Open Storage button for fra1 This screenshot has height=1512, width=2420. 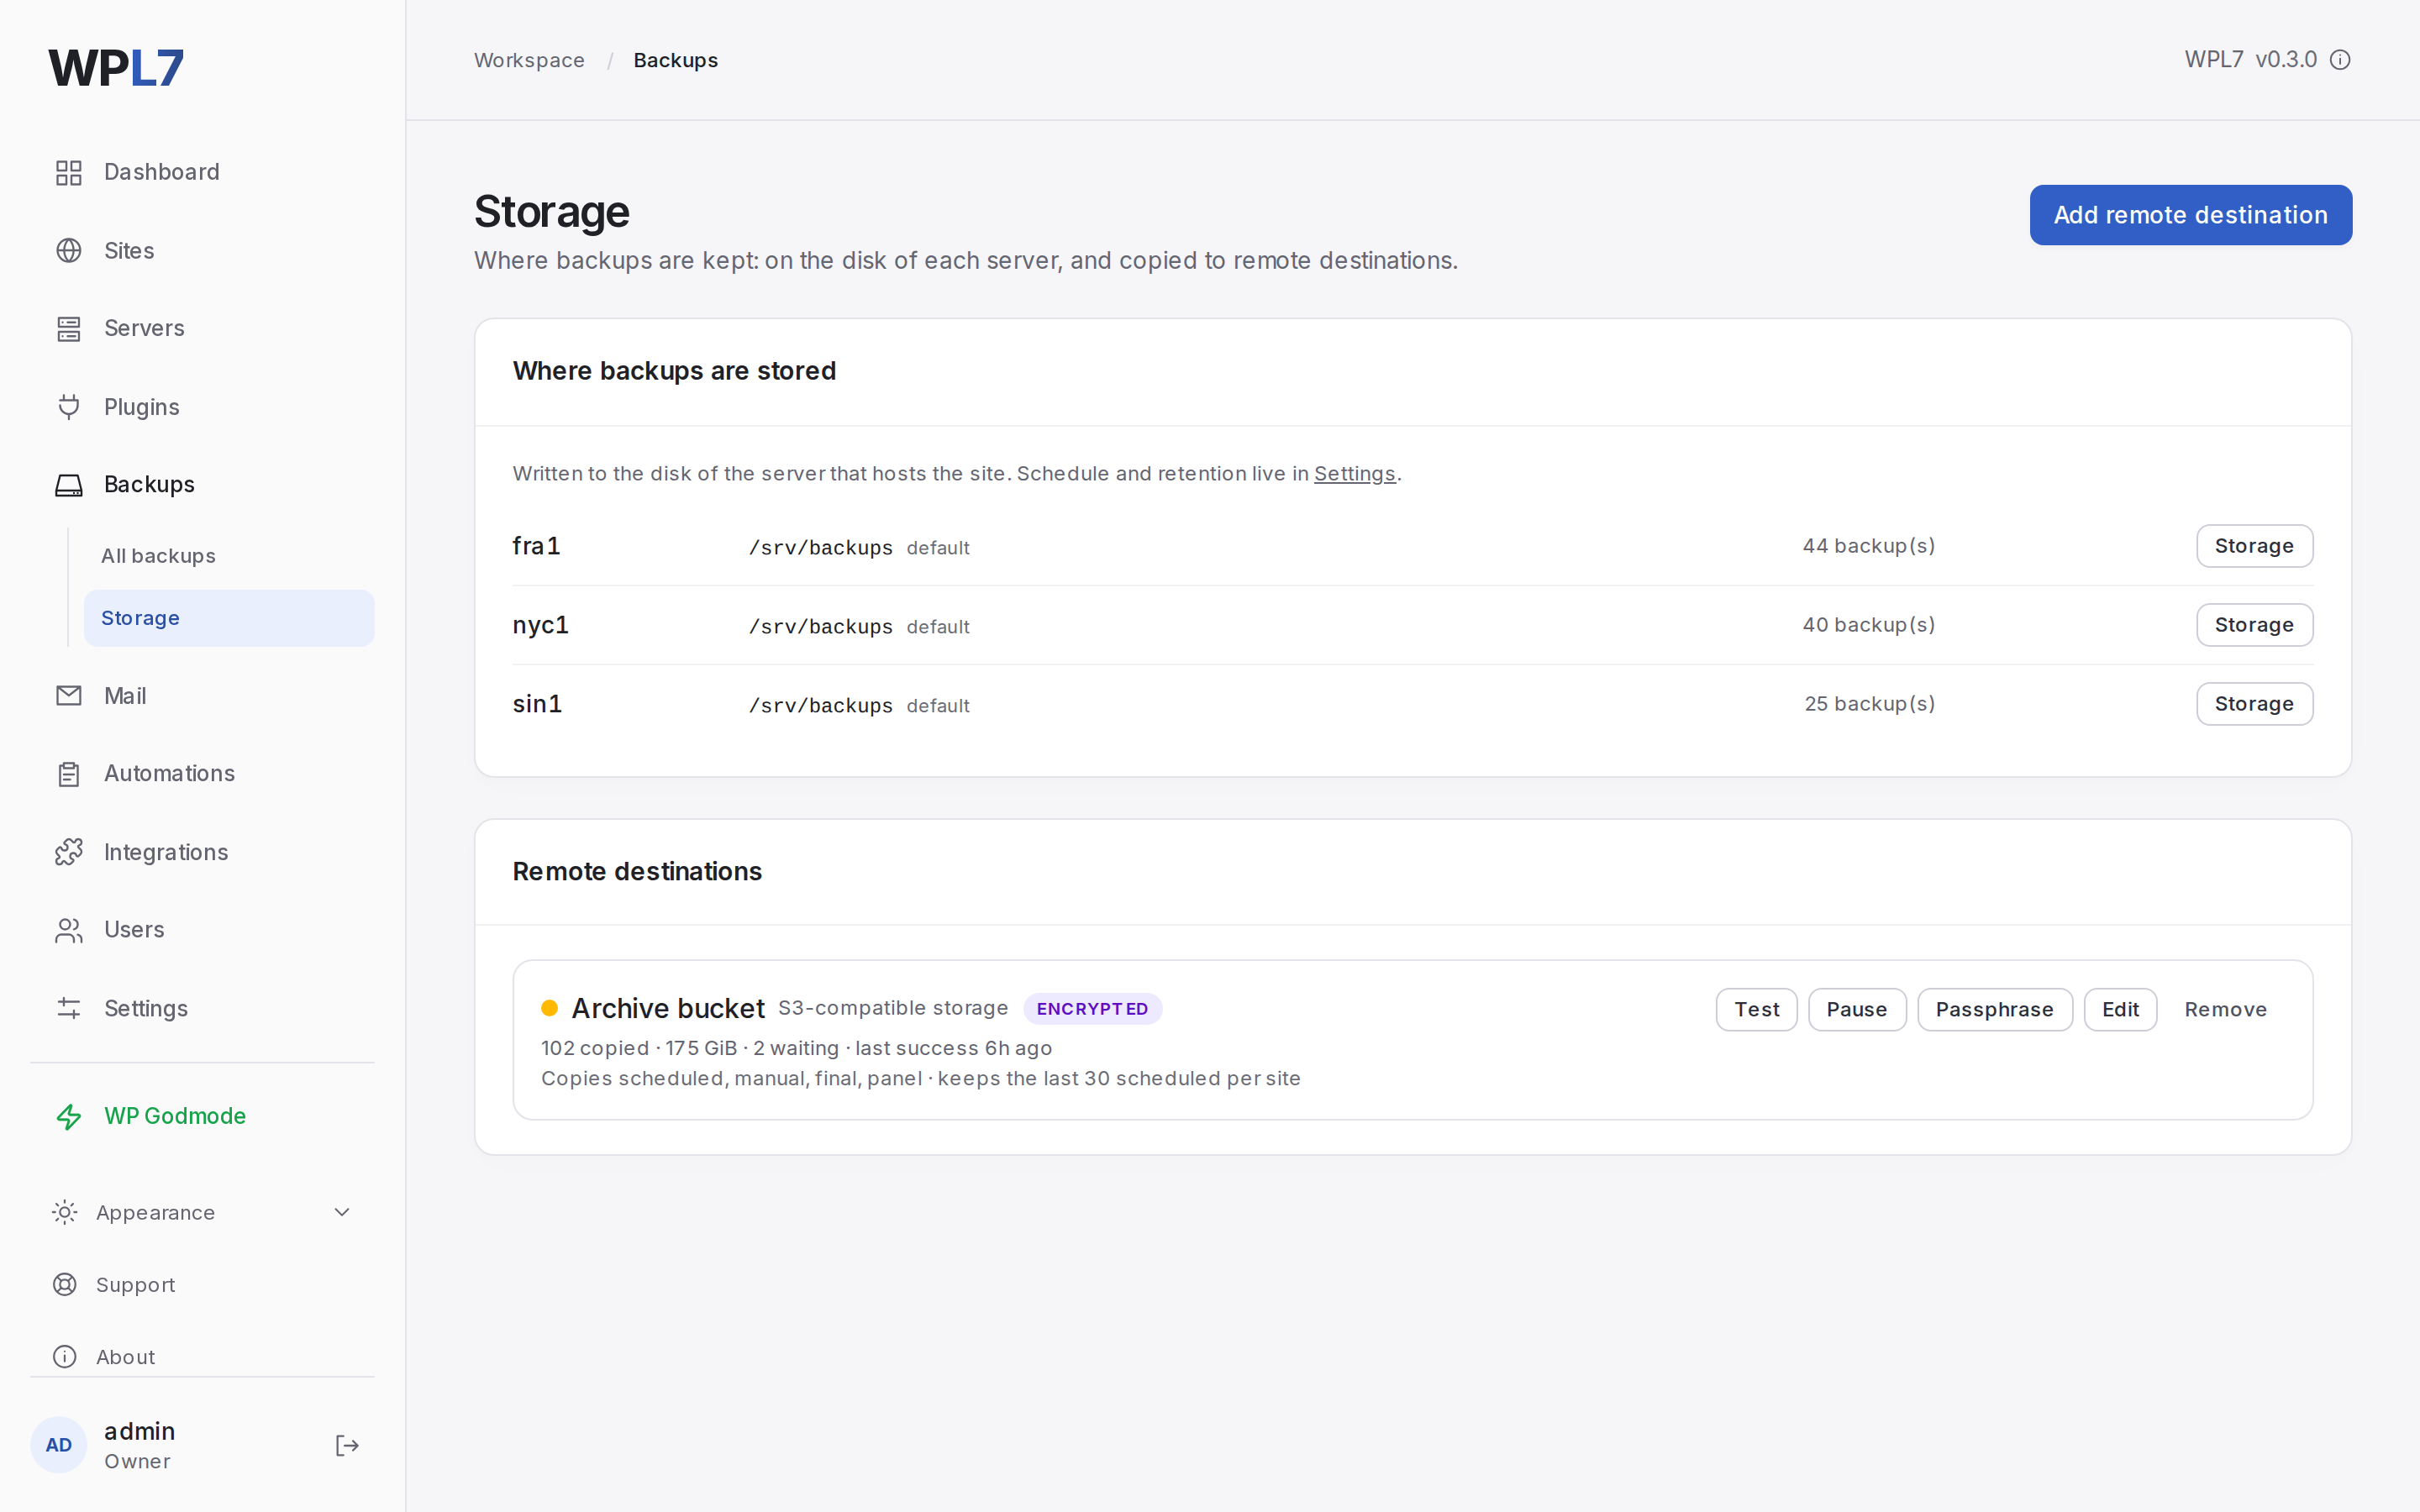click(x=2254, y=546)
